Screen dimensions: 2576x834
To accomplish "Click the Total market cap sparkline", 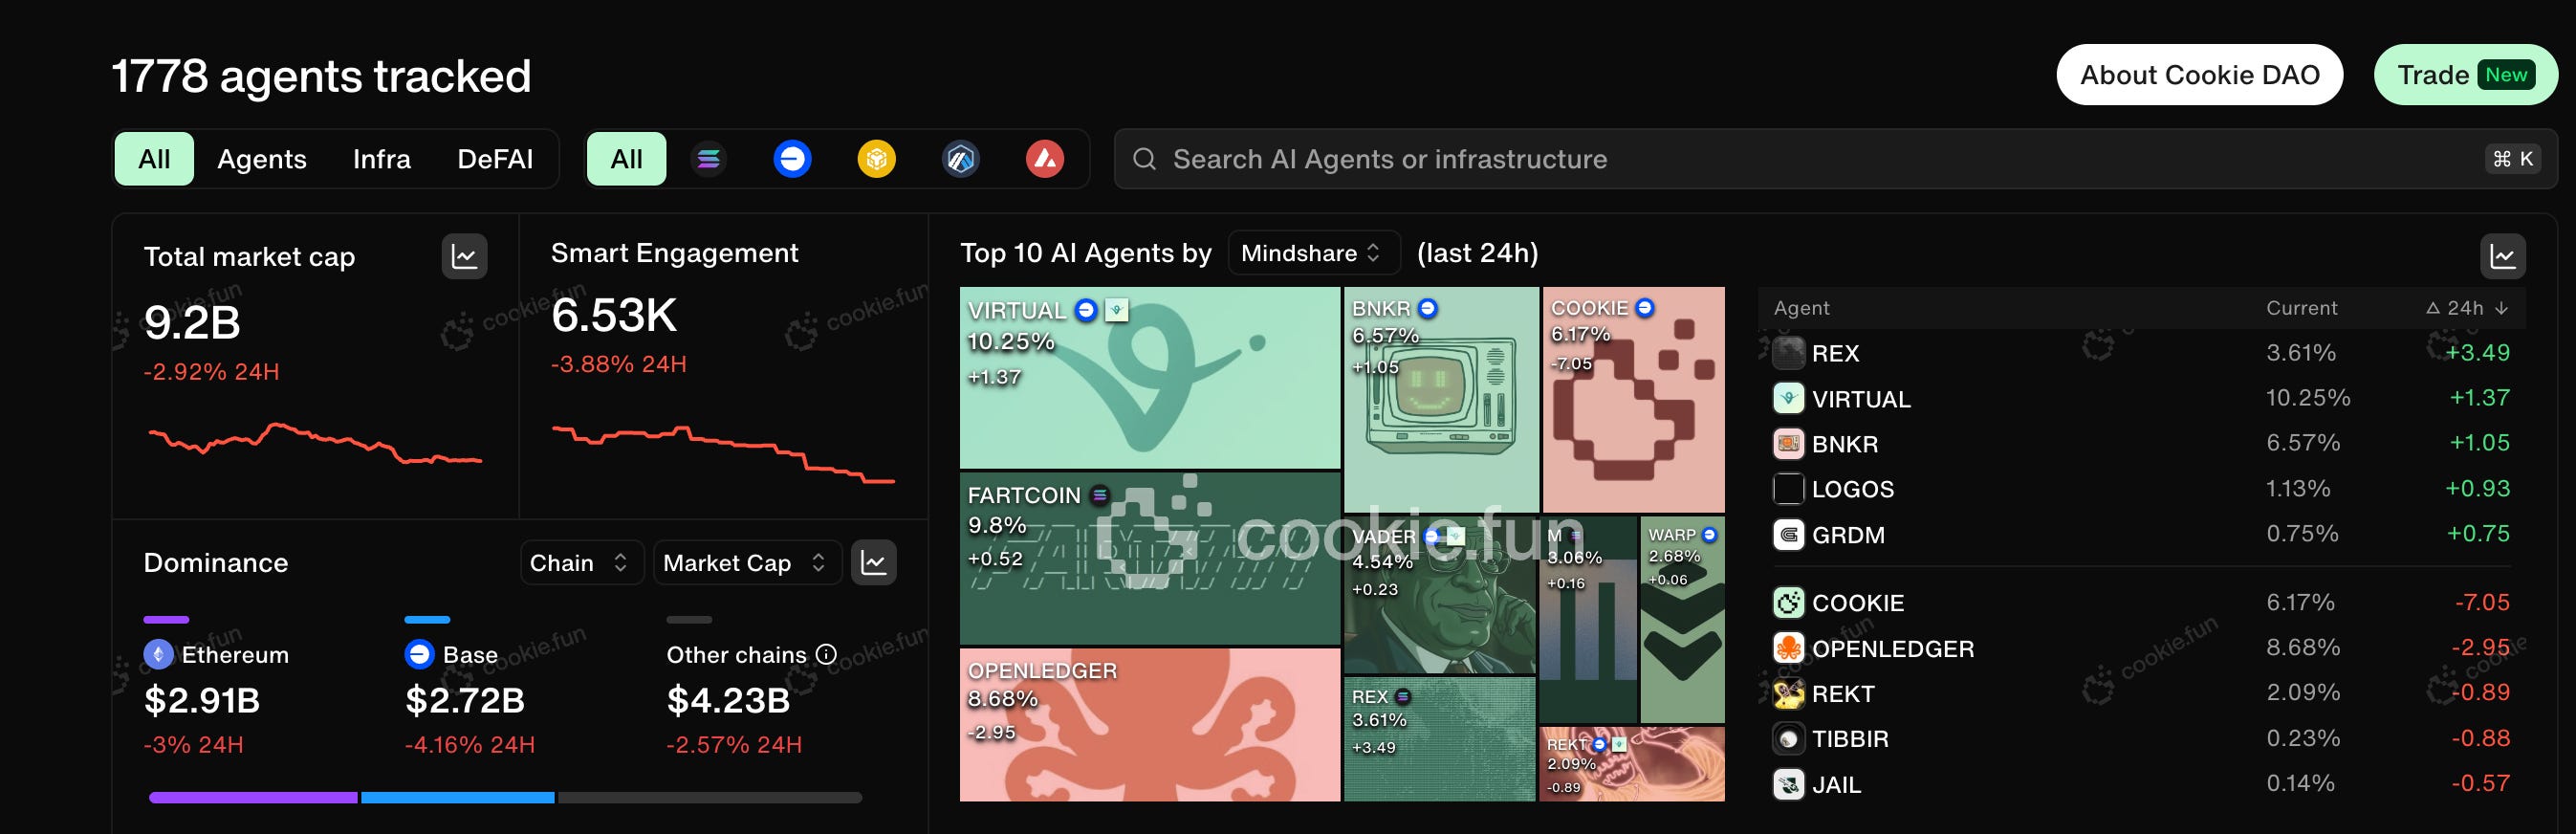I will click(316, 443).
